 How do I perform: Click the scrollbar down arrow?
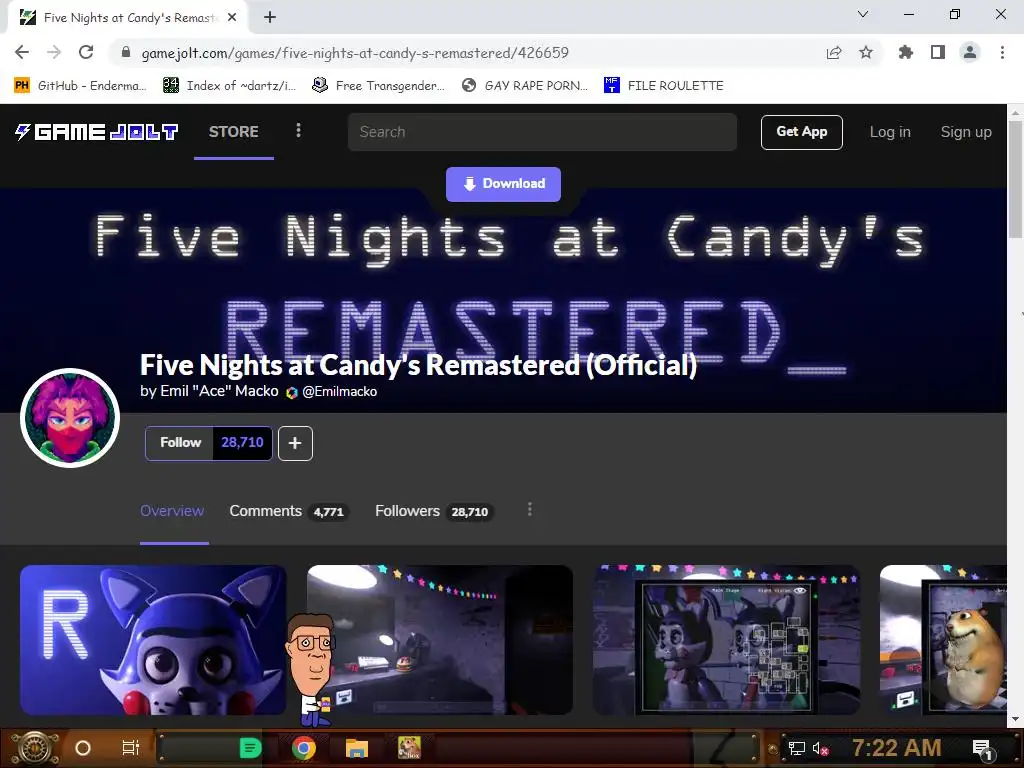tap(1016, 719)
